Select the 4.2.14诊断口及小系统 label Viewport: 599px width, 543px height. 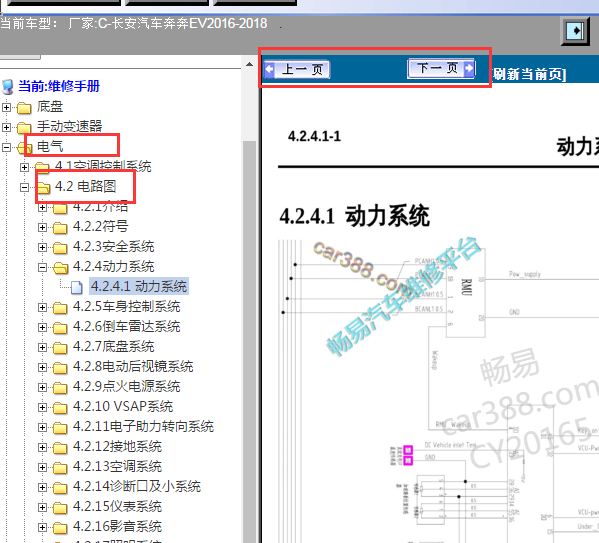tap(137, 486)
